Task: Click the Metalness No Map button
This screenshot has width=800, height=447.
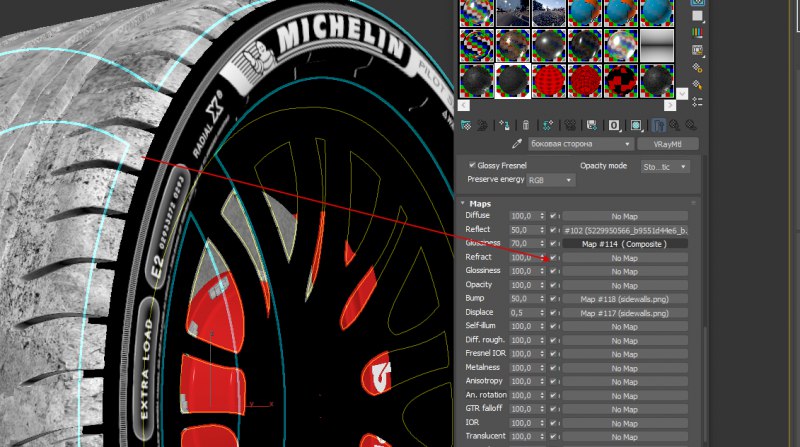Action: click(x=624, y=368)
